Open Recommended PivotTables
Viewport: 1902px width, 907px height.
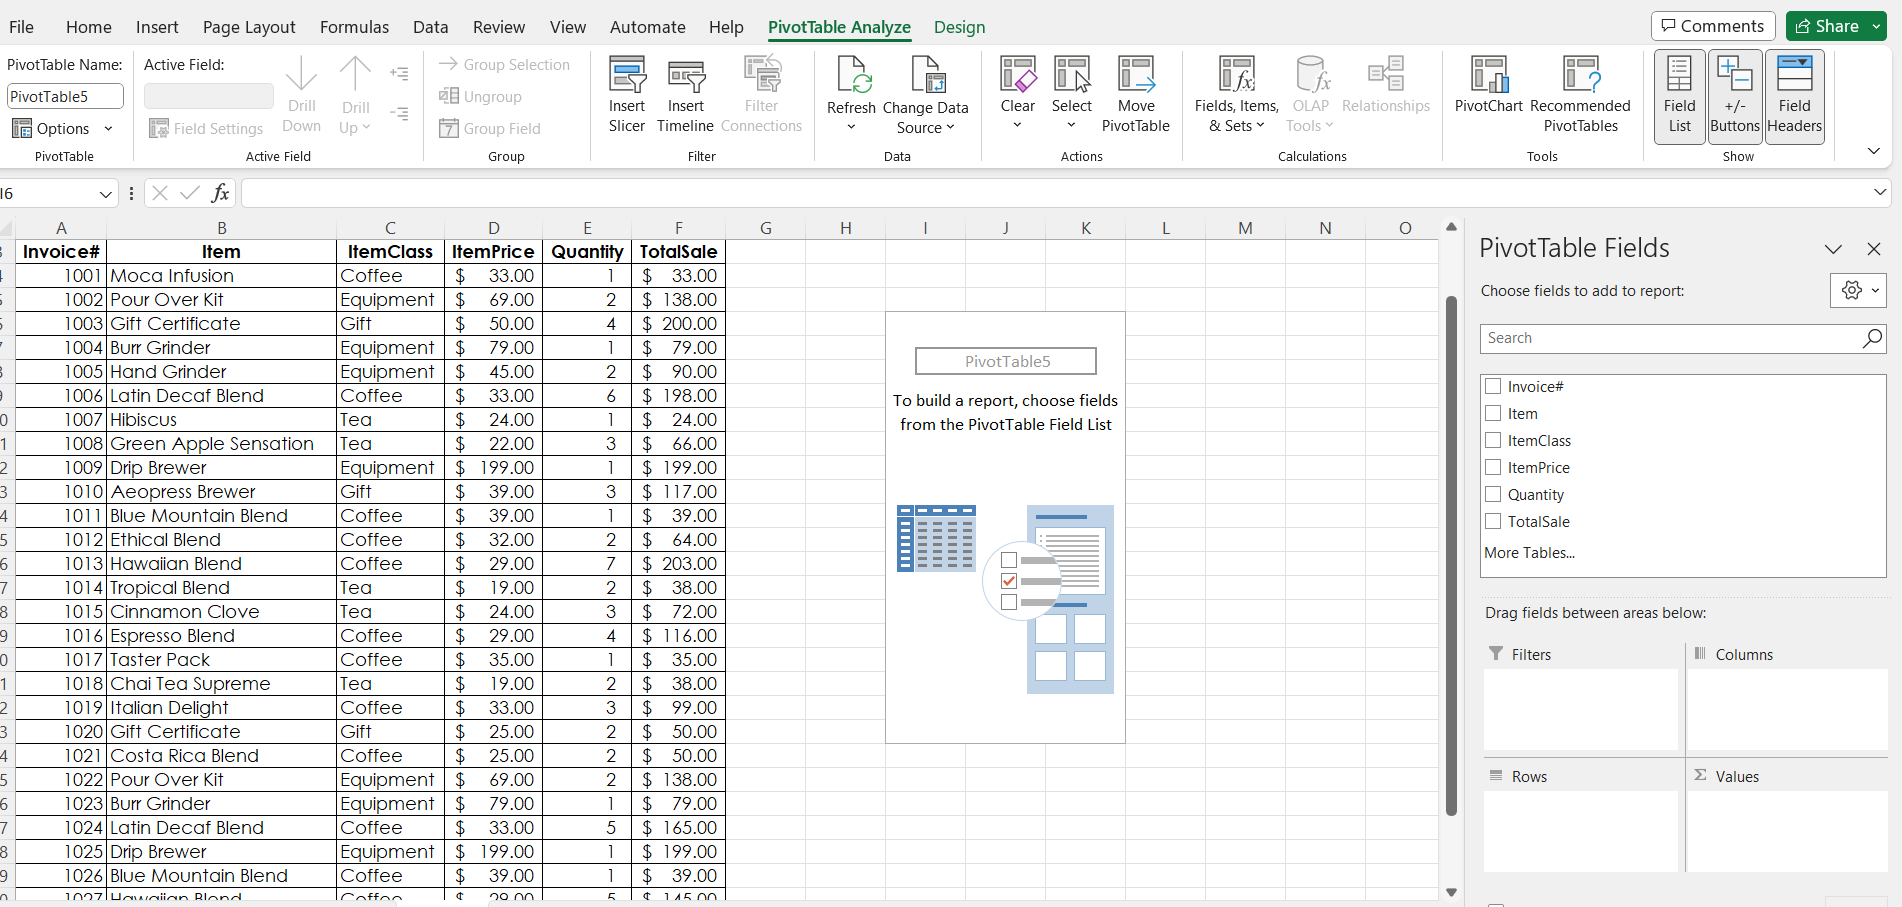coord(1581,93)
